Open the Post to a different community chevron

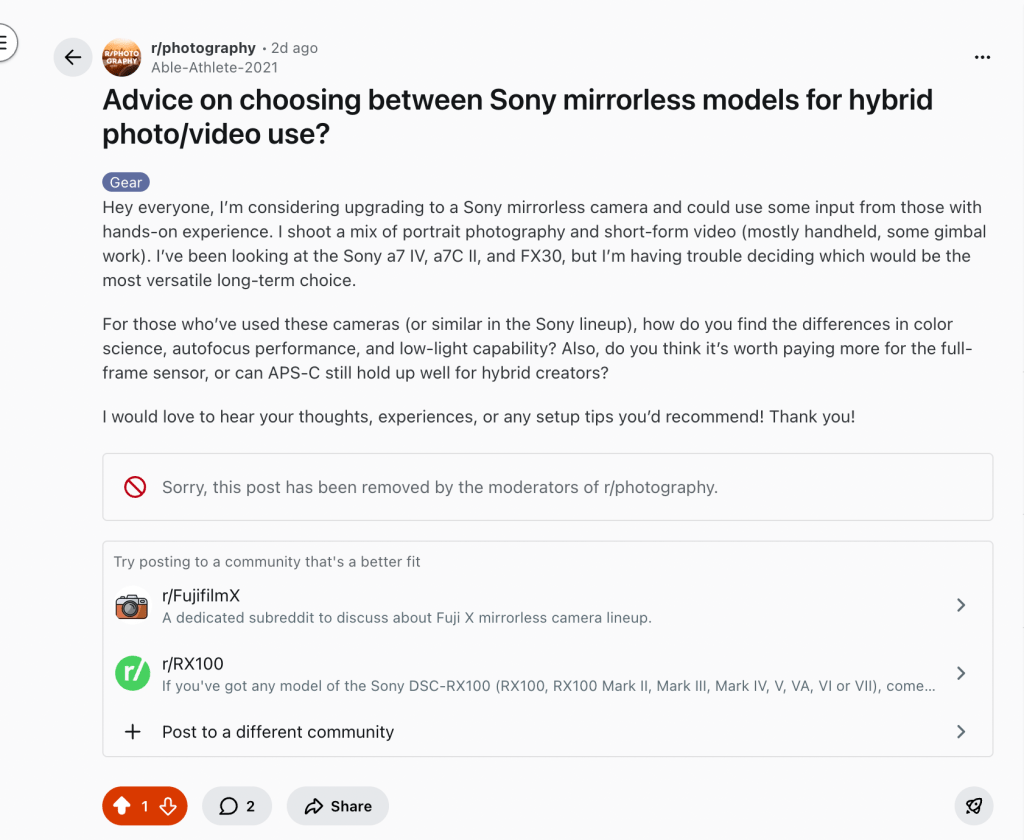coord(960,732)
